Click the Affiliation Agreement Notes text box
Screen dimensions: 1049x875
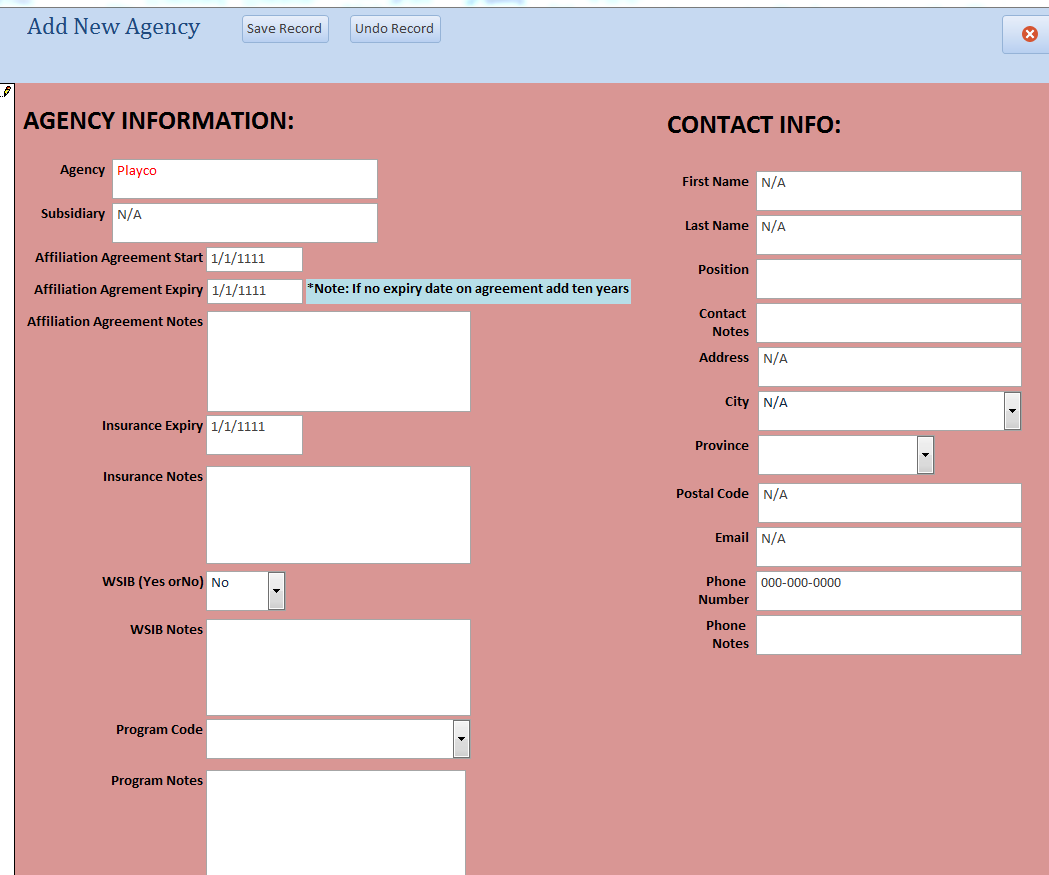339,361
